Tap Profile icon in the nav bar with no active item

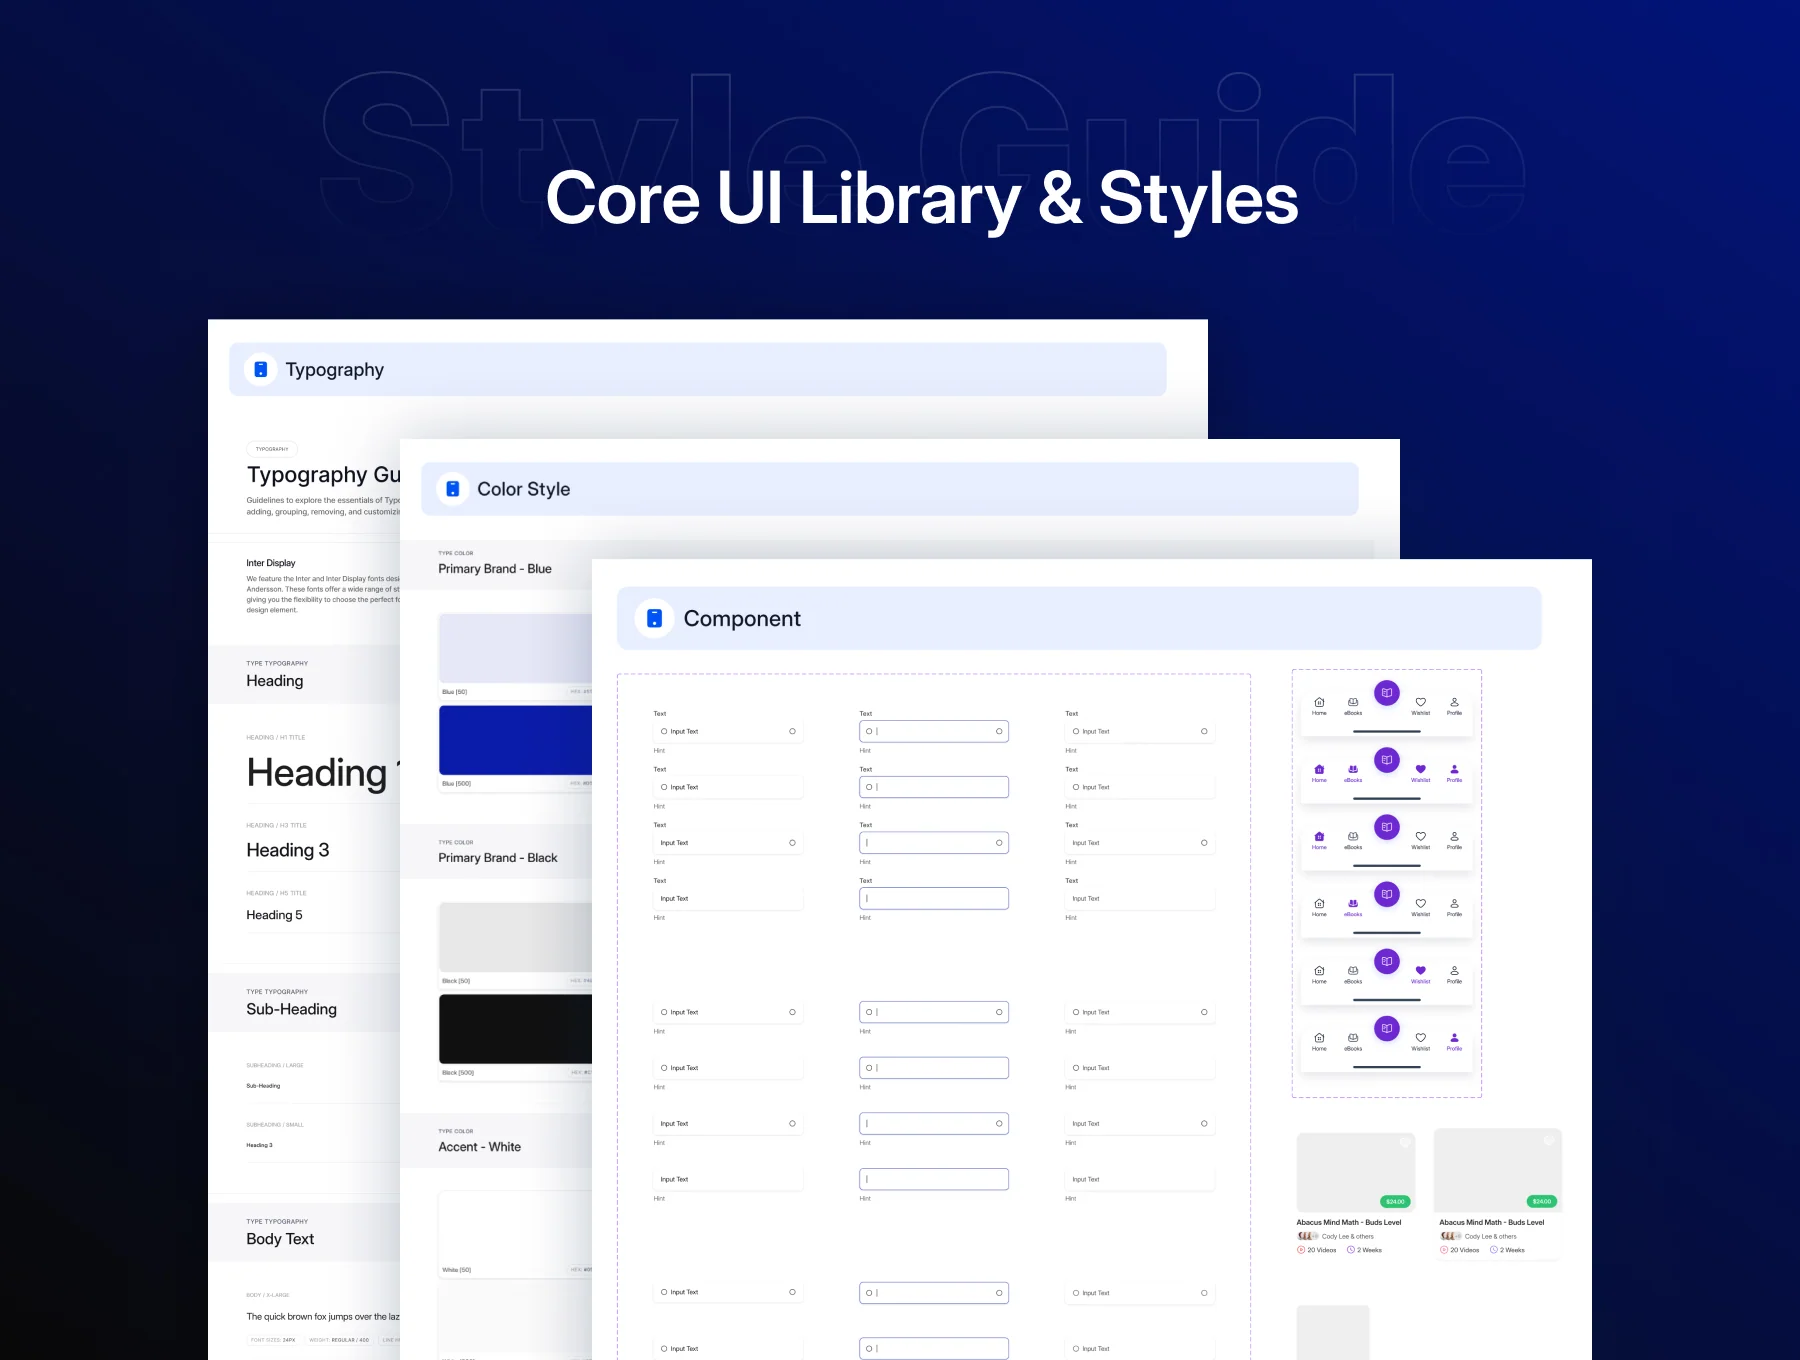[x=1454, y=703]
